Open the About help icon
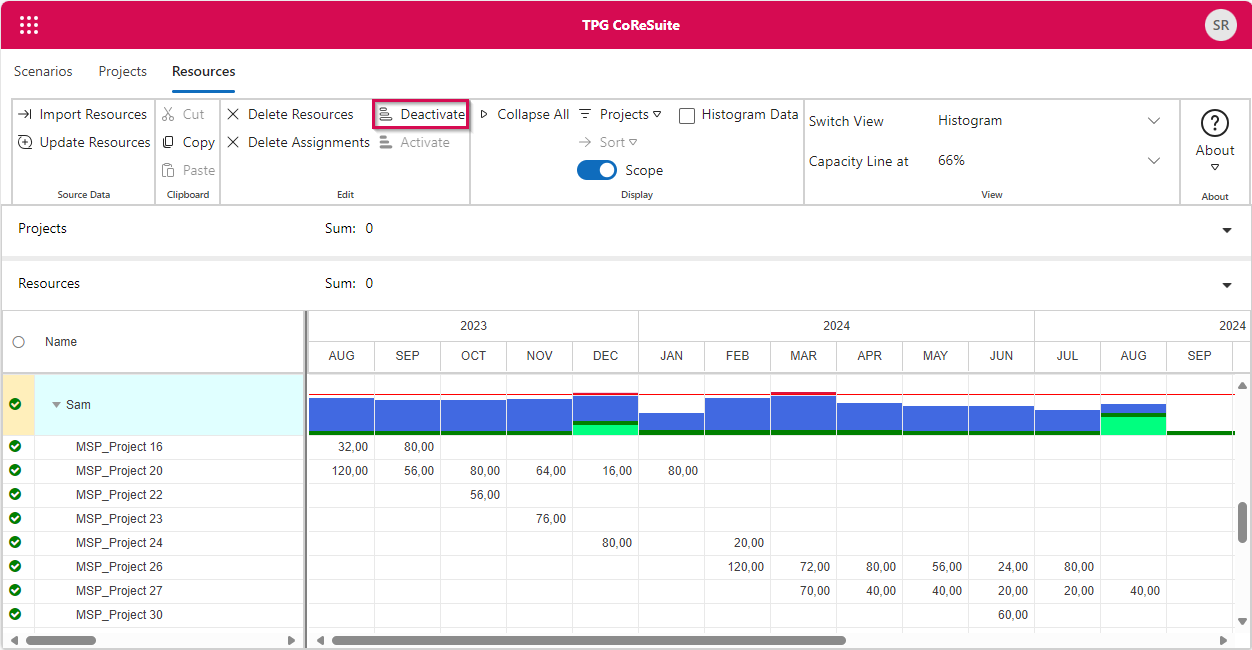 pos(1214,123)
